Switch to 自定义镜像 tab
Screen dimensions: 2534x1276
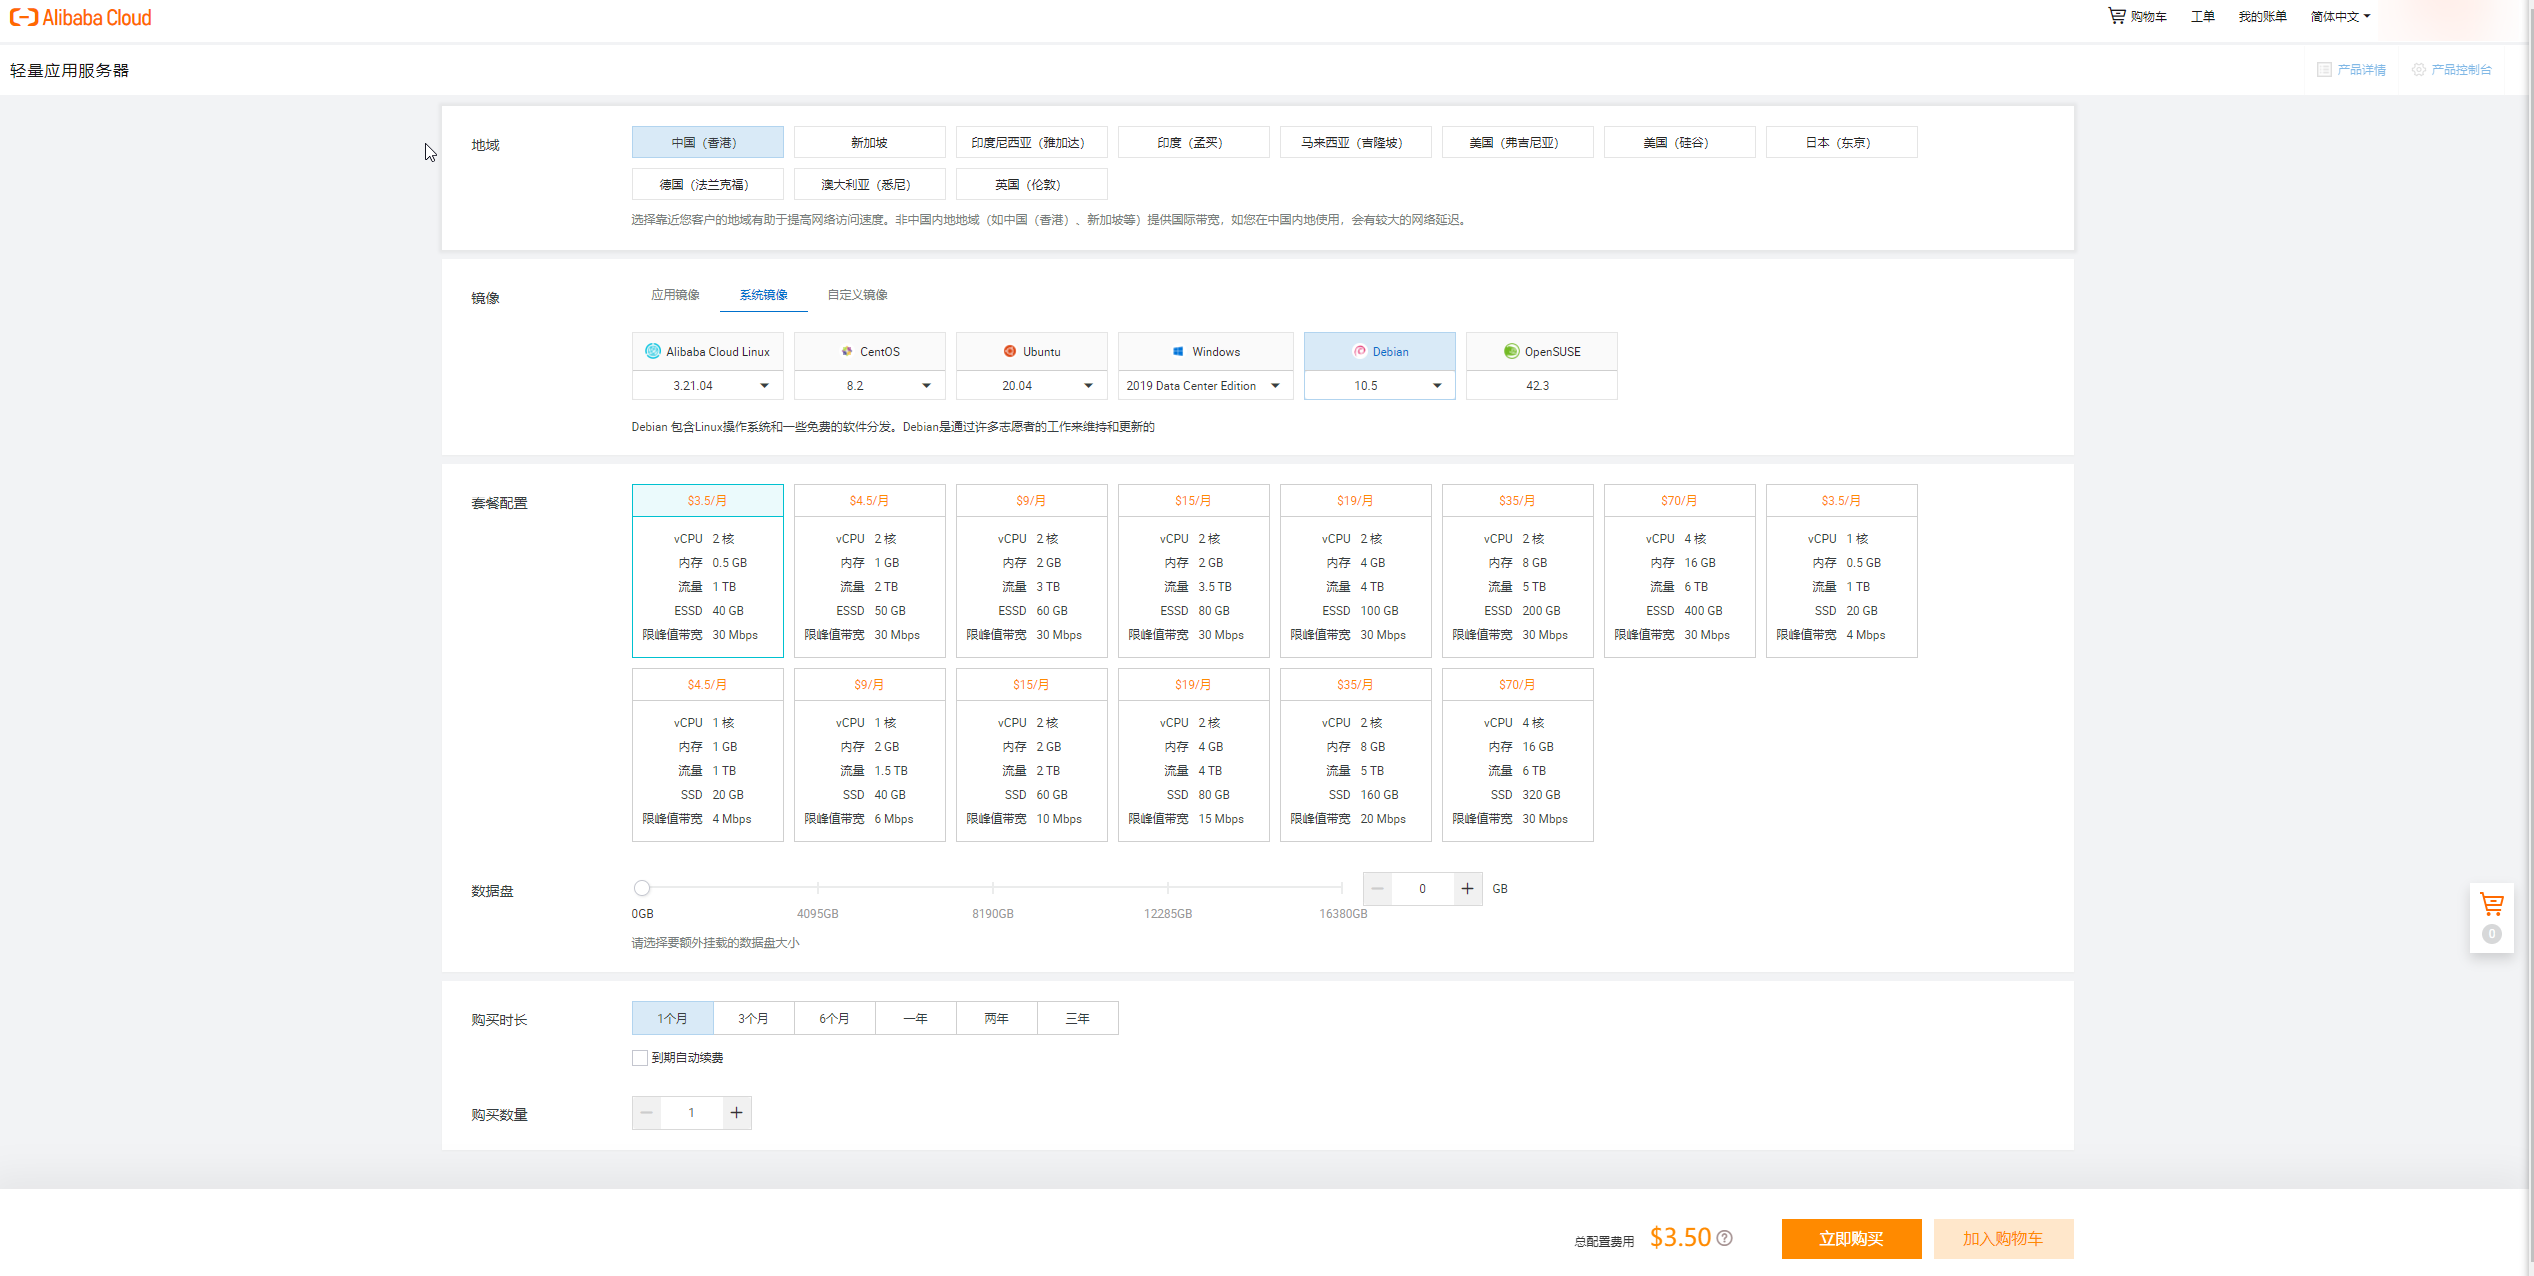[857, 294]
